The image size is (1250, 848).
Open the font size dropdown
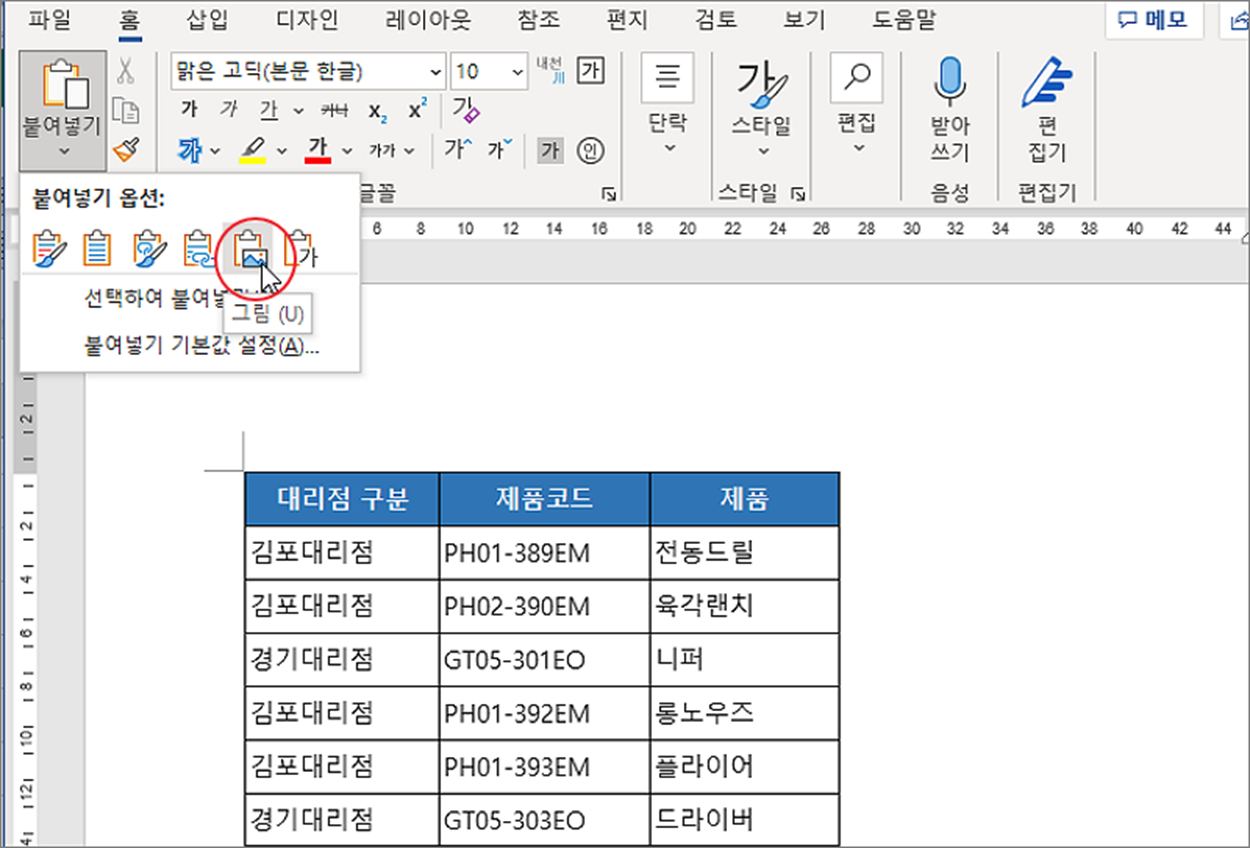tap(518, 72)
